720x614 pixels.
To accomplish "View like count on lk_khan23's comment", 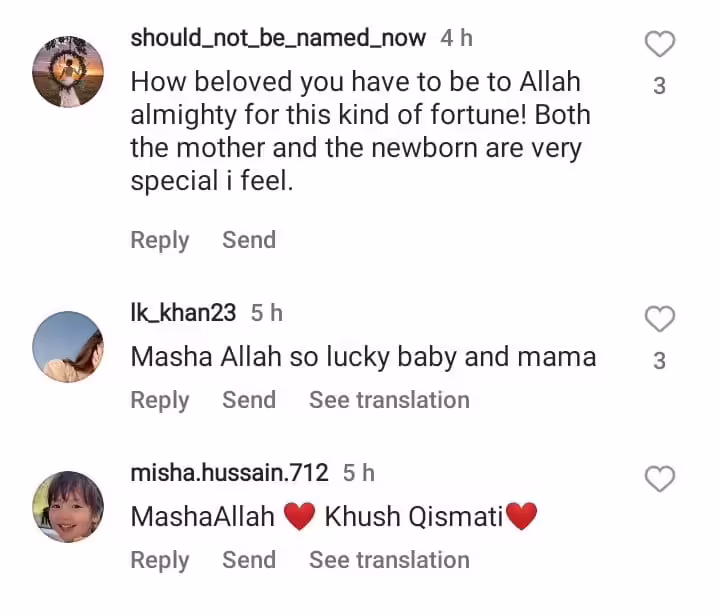I will pyautogui.click(x=659, y=361).
